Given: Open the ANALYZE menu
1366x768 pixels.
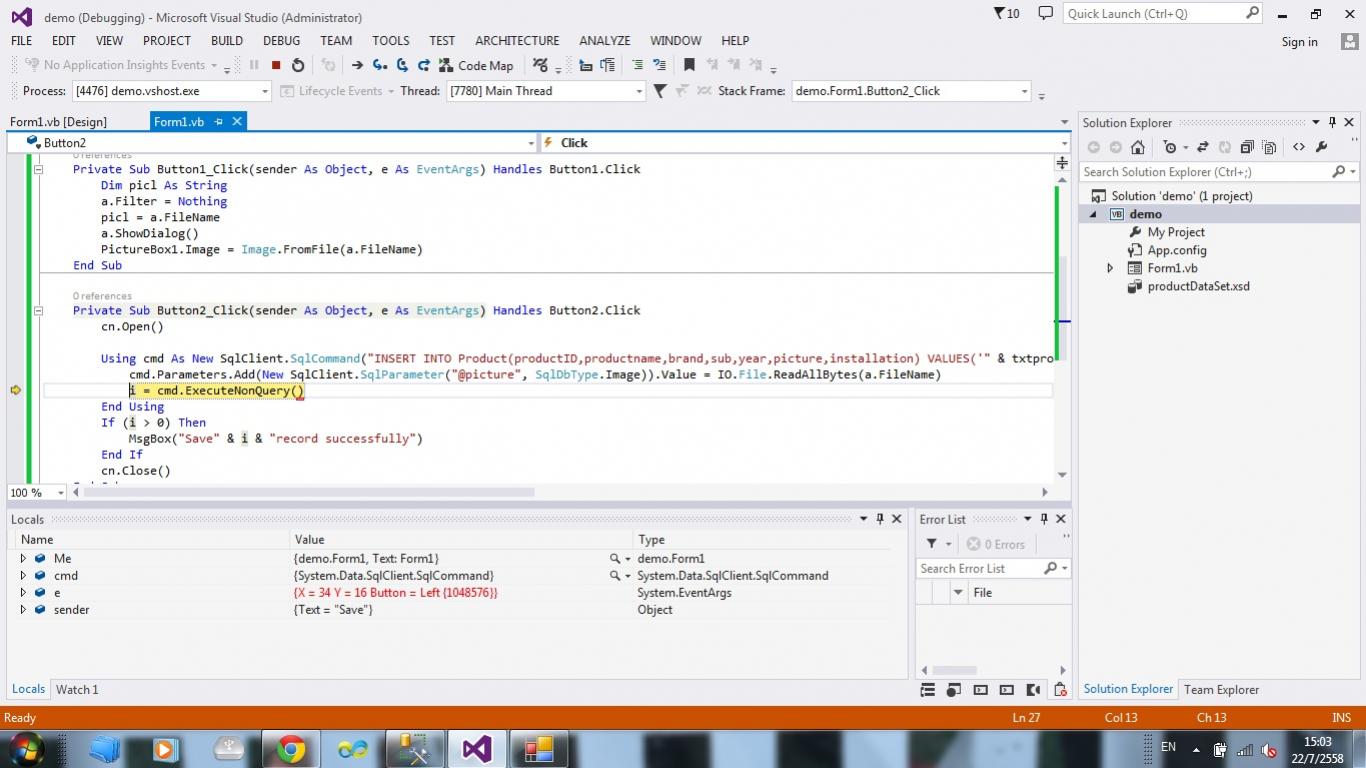Looking at the screenshot, I should click(605, 41).
